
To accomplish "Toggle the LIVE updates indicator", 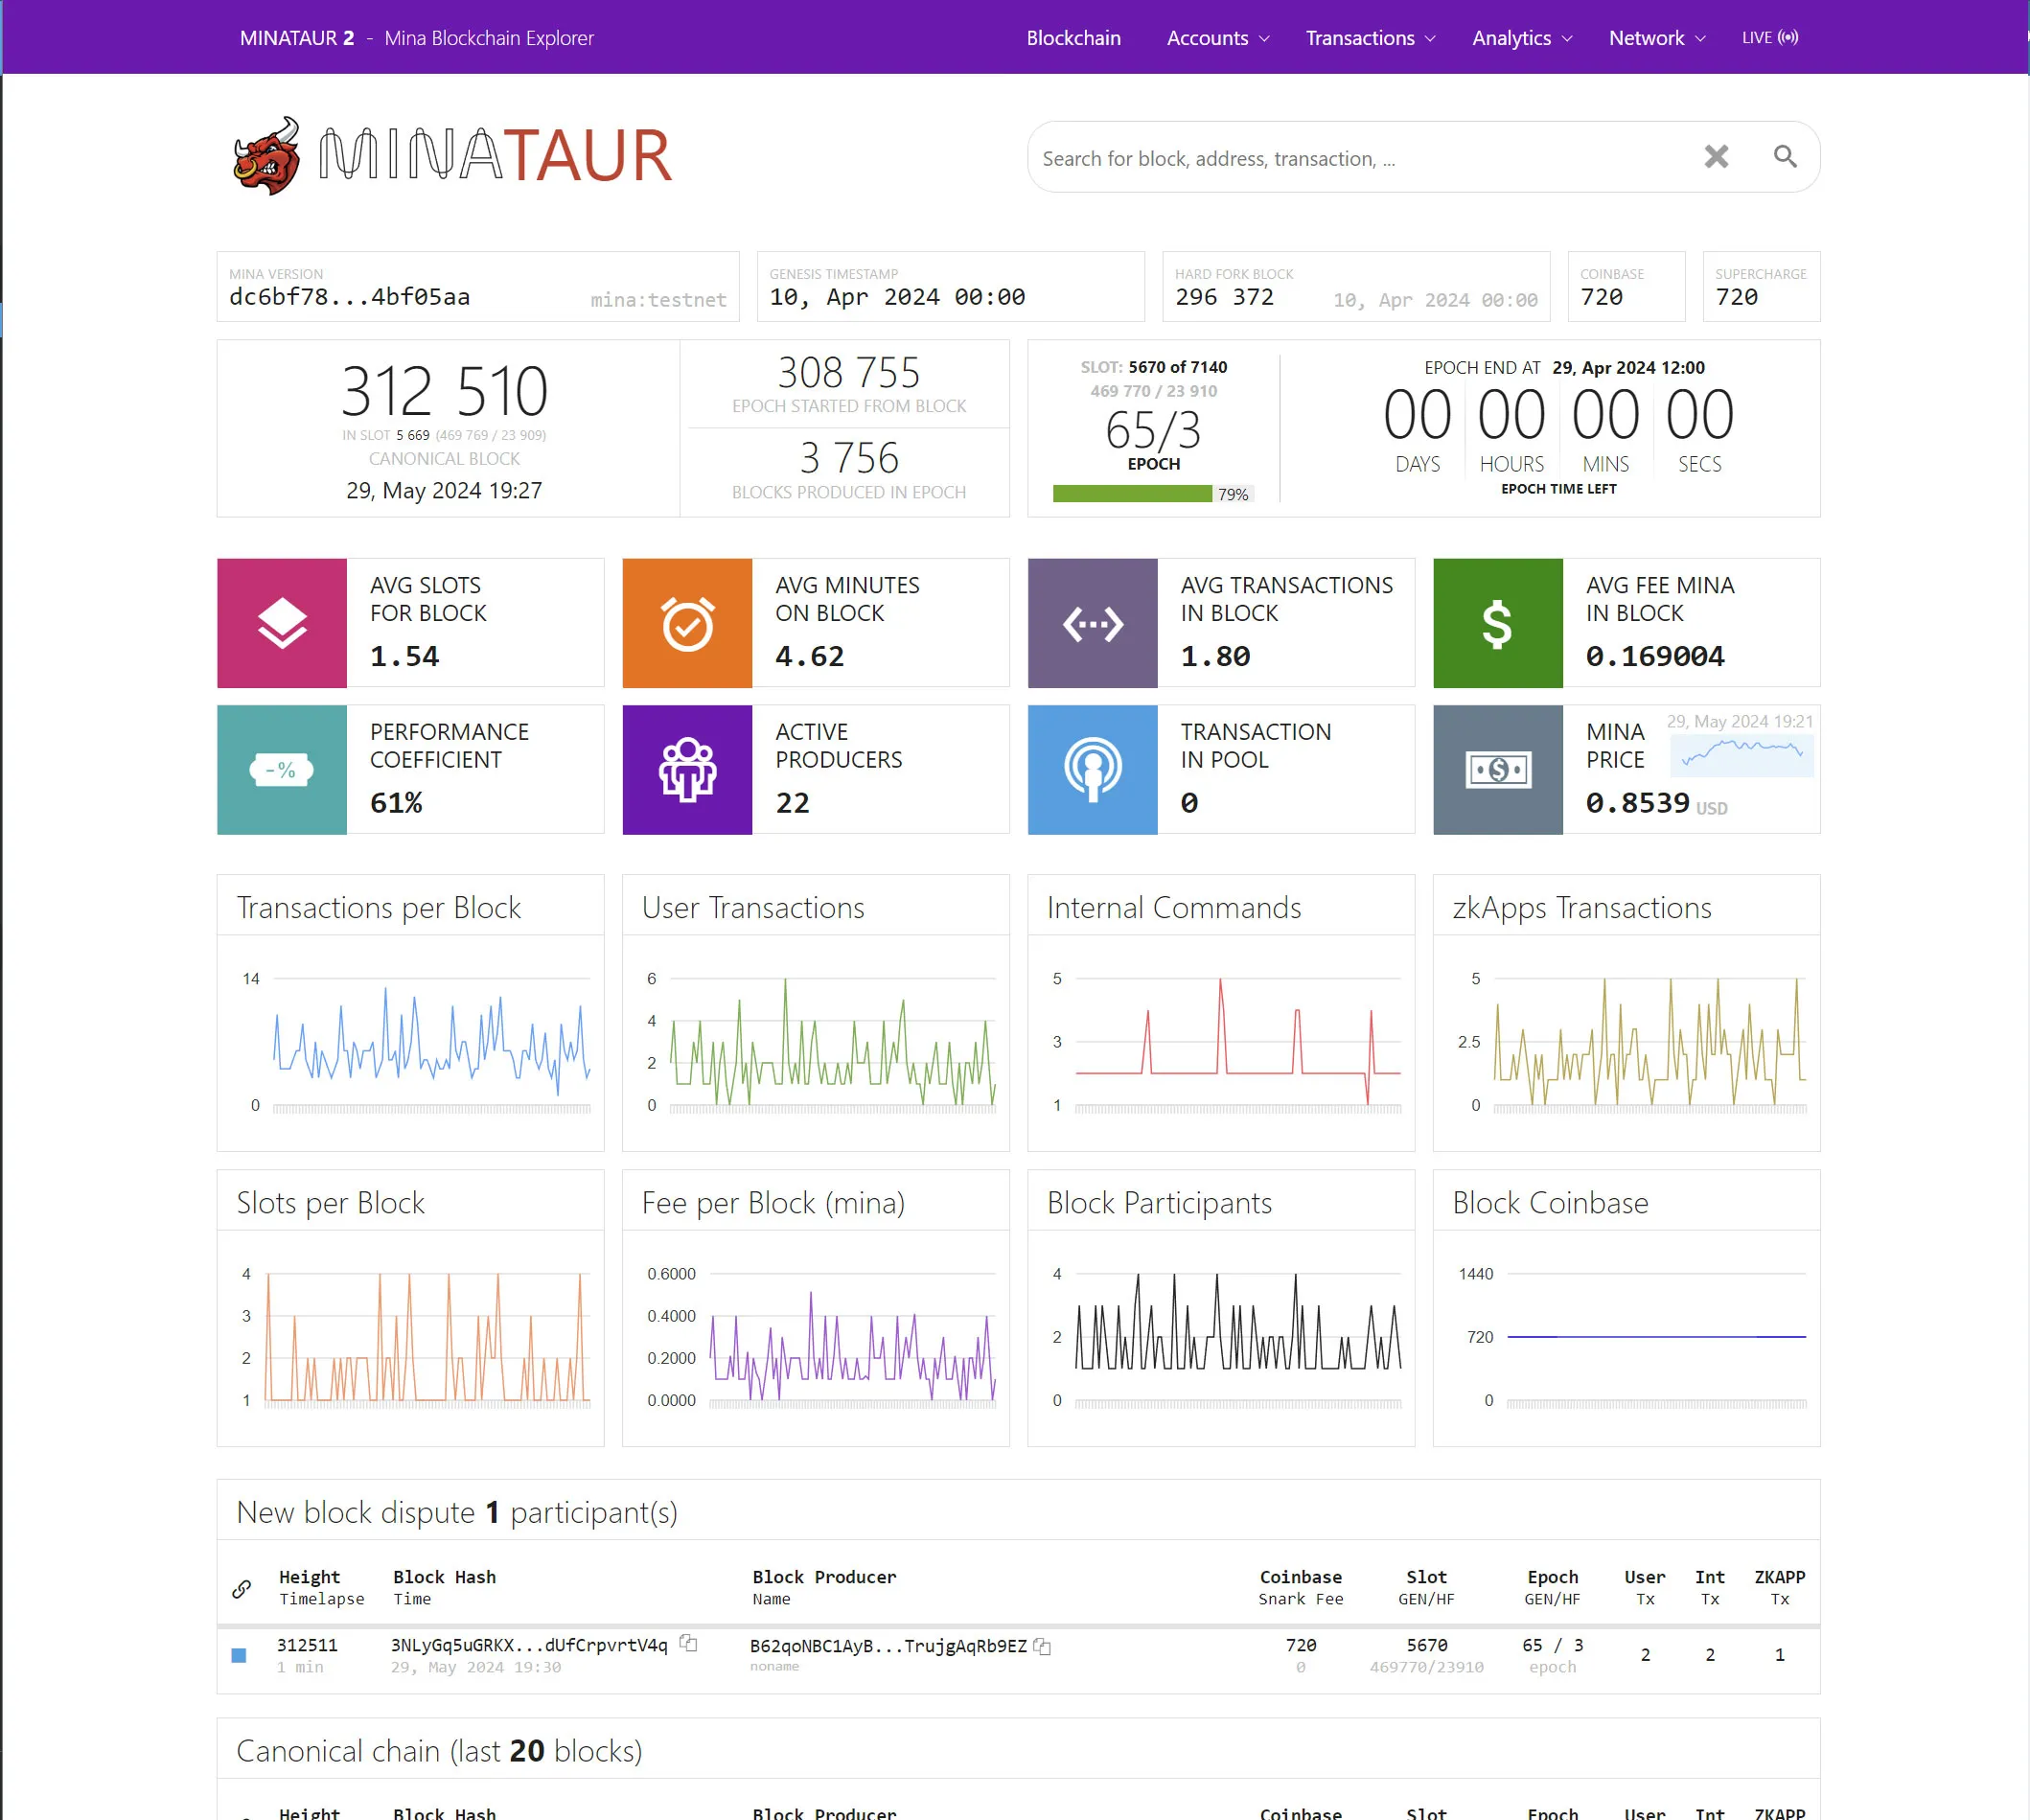I will (1770, 37).
